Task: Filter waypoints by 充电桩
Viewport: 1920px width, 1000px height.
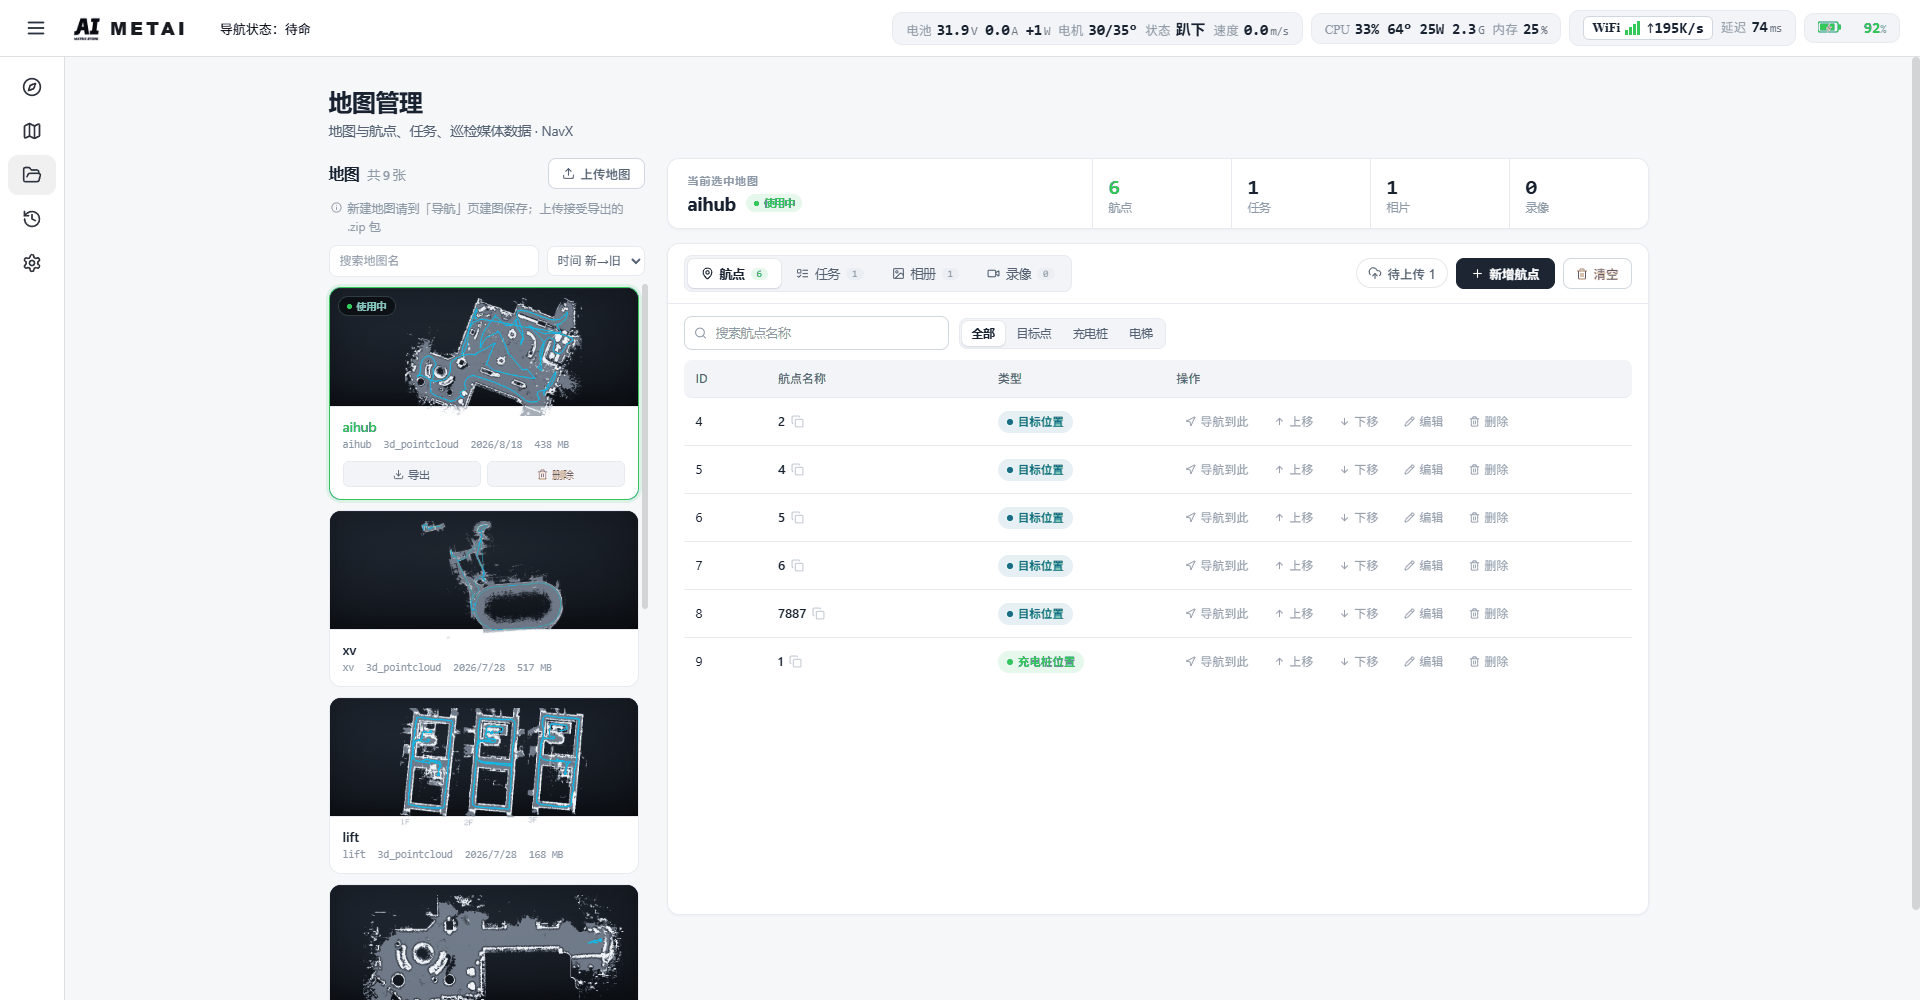Action: point(1090,334)
